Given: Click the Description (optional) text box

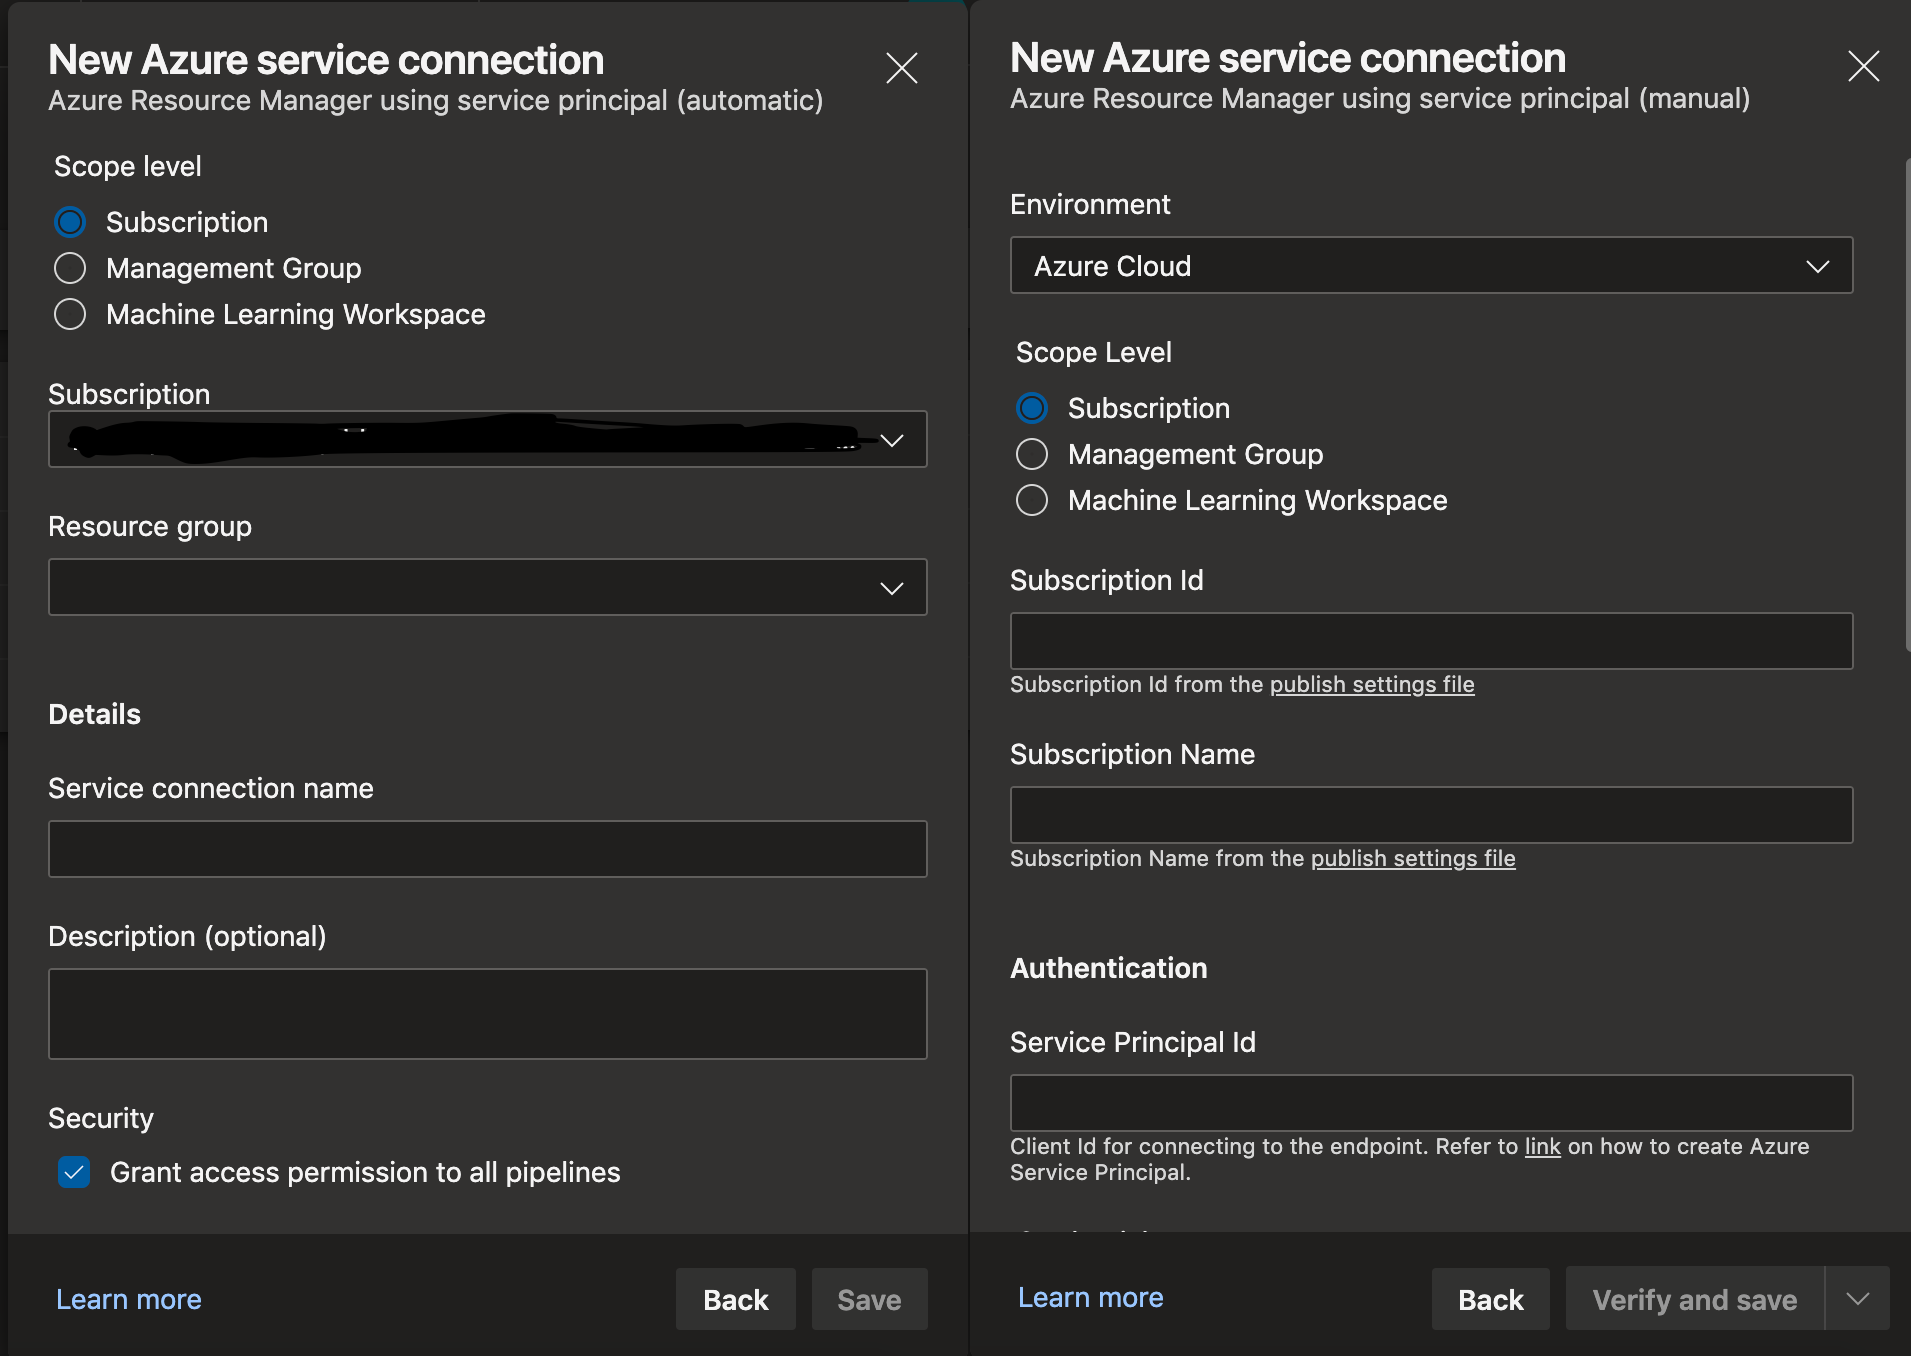Looking at the screenshot, I should point(488,1014).
